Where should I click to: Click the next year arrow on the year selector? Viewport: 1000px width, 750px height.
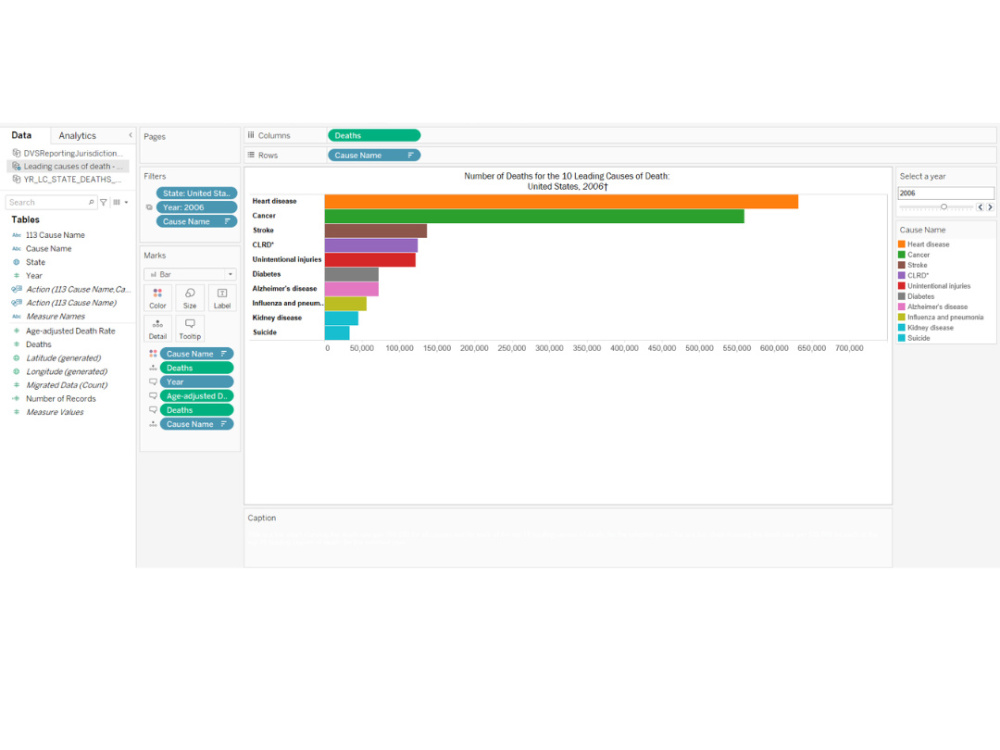990,207
